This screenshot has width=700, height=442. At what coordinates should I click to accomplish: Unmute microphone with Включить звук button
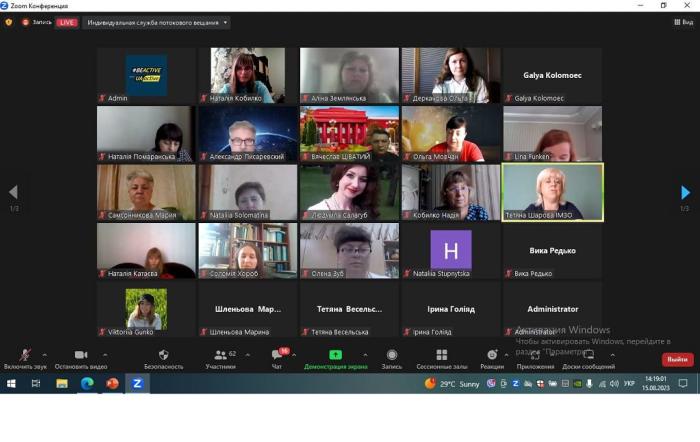point(24,357)
